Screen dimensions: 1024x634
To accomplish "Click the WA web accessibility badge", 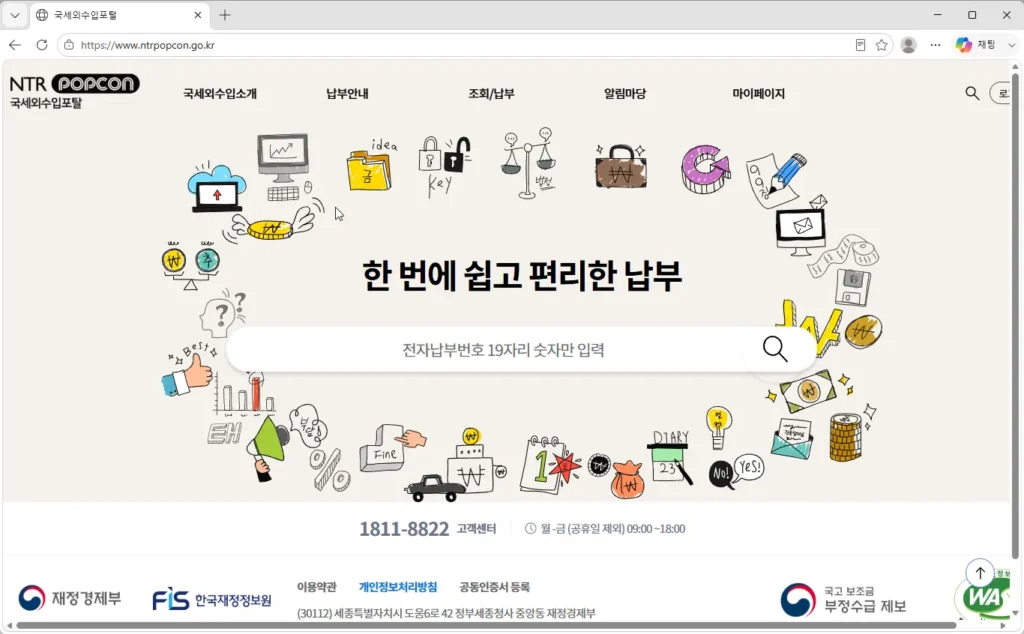I will point(985,597).
